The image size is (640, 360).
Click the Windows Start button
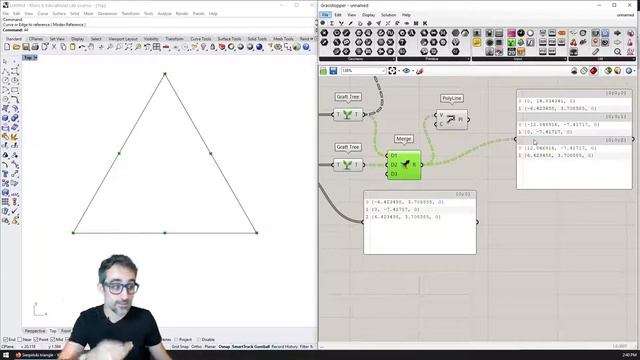pos(6,355)
